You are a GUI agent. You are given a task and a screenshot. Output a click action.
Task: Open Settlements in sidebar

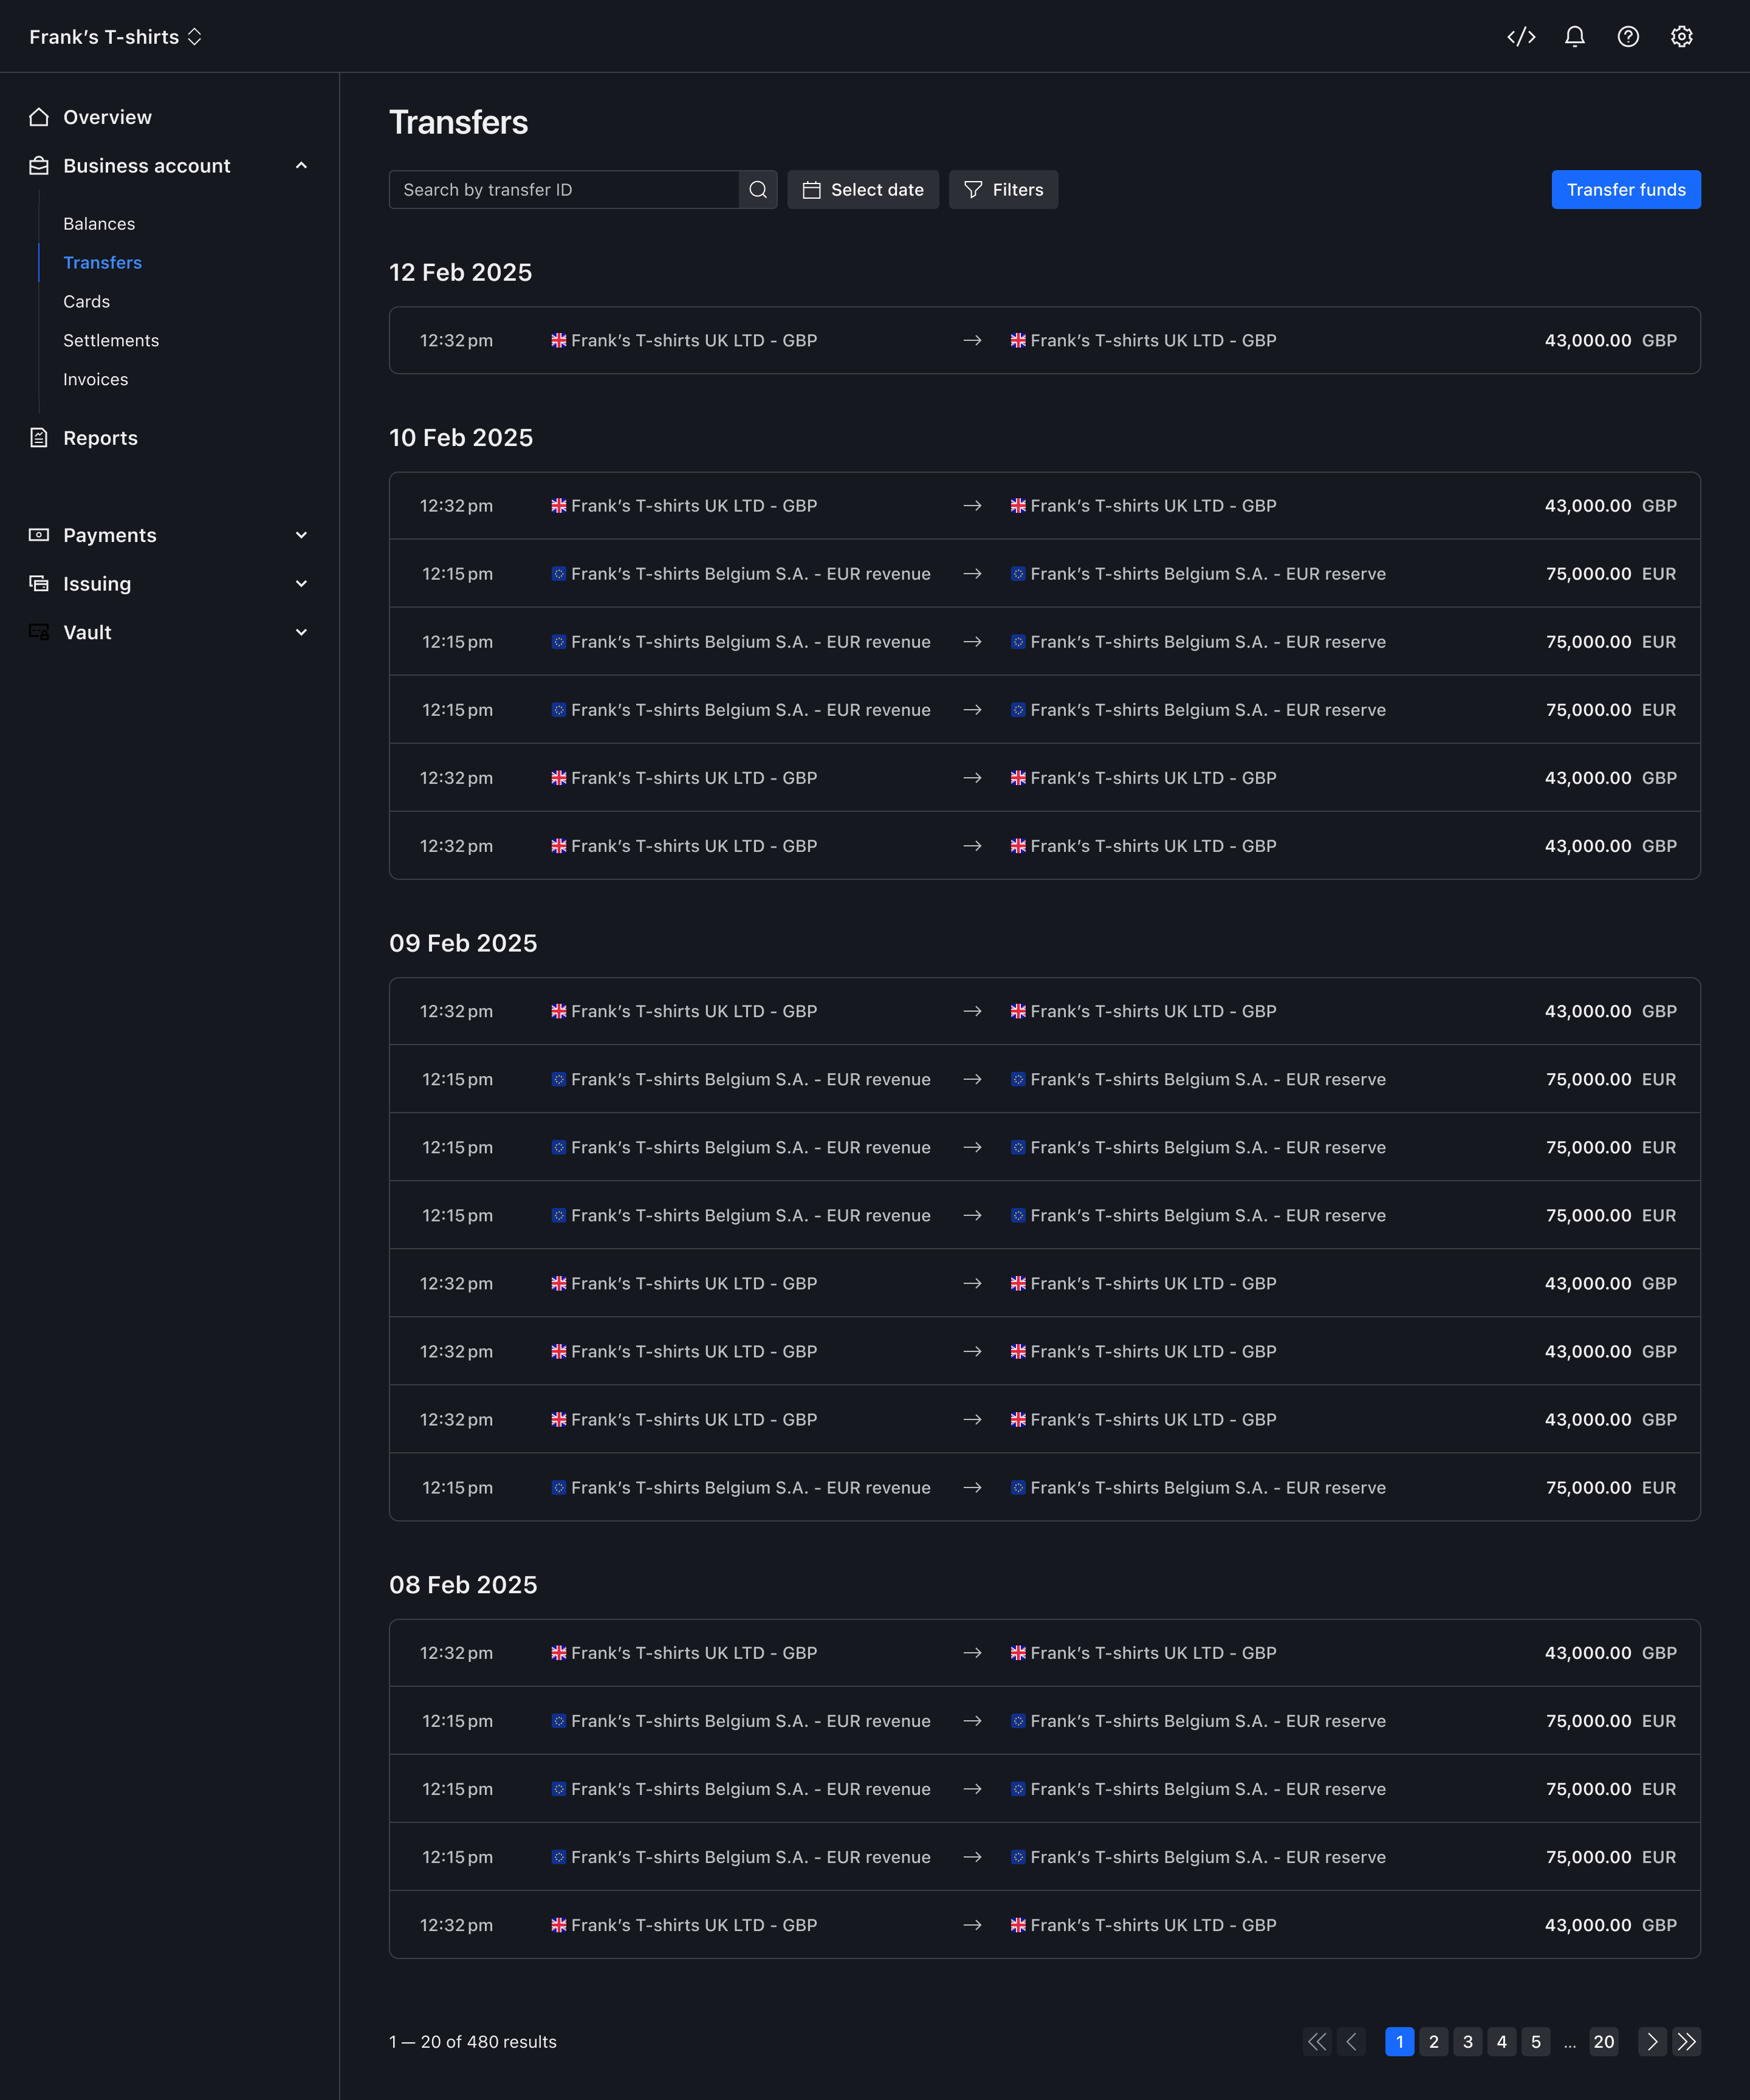[111, 341]
